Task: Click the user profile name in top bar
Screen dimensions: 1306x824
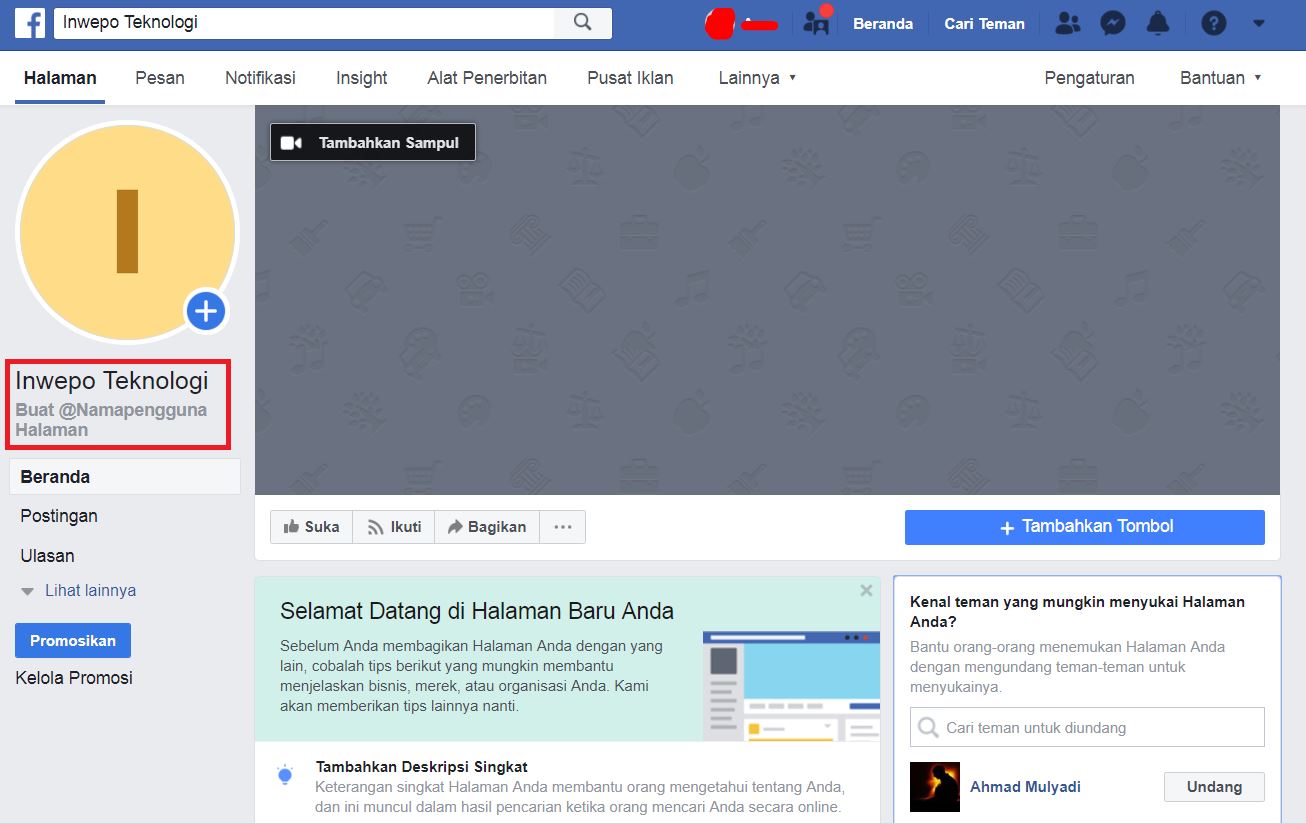Action: (760, 24)
